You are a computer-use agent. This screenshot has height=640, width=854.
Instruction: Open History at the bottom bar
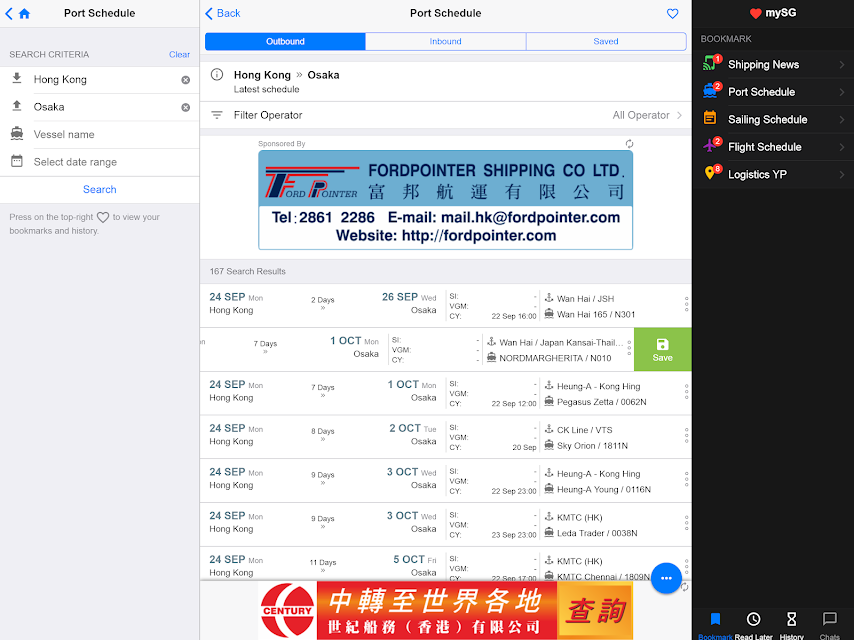point(791,625)
